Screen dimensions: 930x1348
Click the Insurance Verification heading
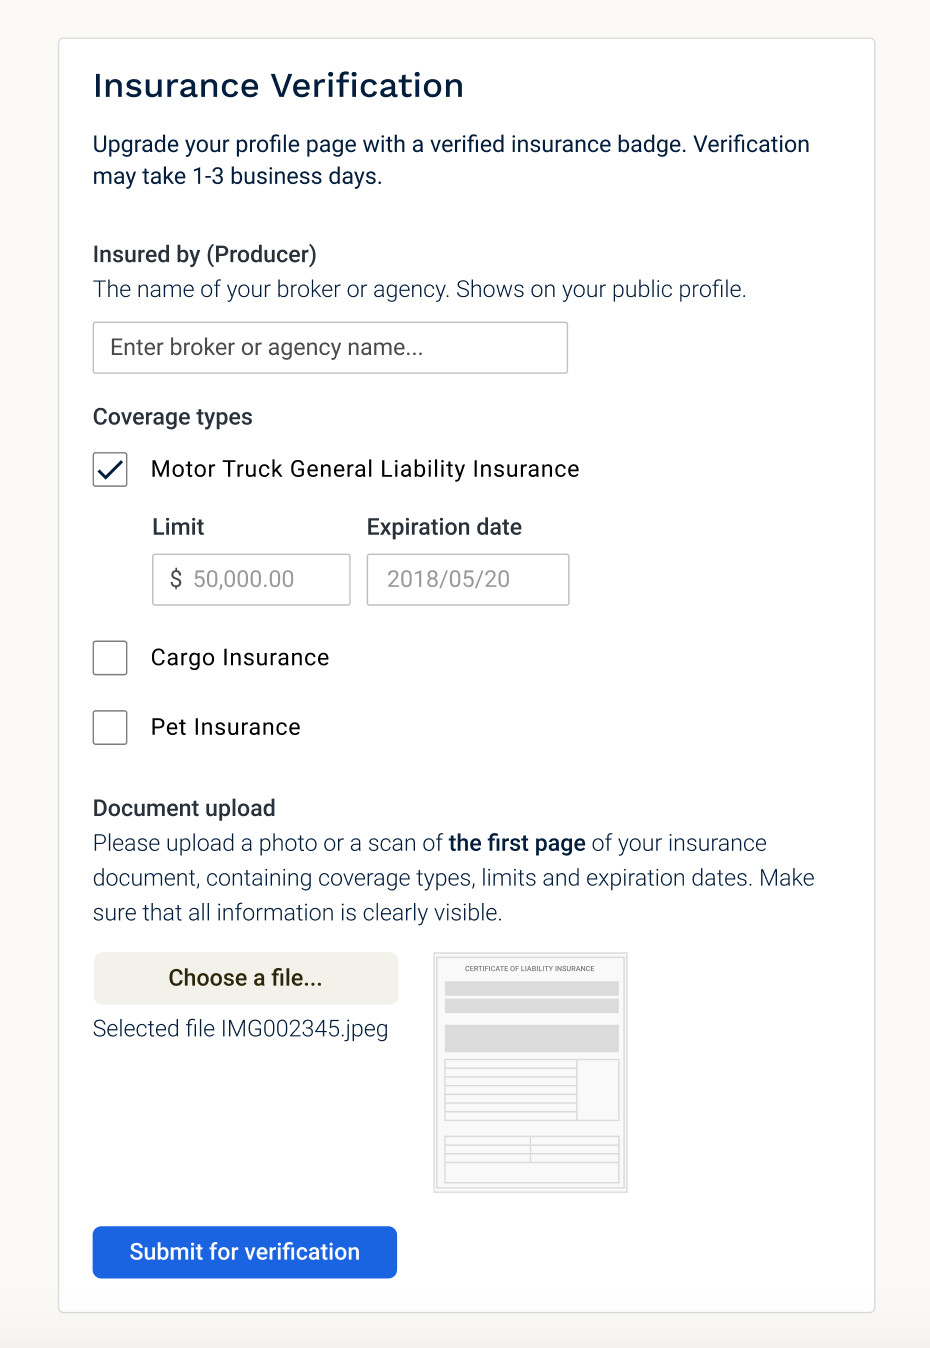pos(279,86)
